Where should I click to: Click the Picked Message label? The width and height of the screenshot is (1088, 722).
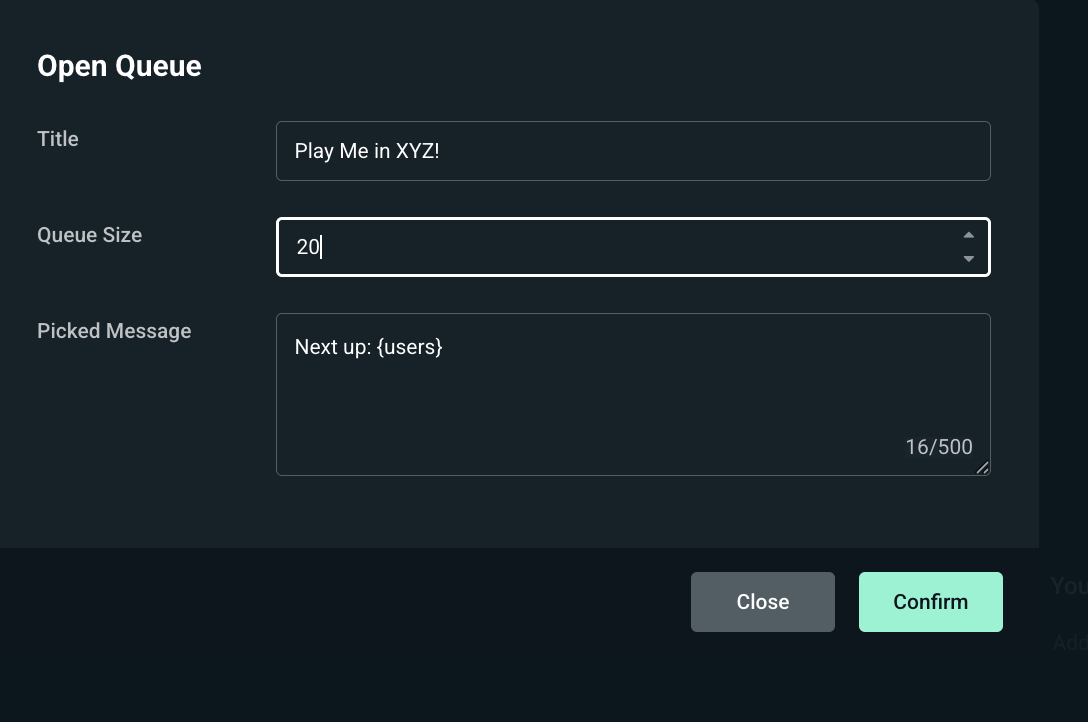[114, 331]
